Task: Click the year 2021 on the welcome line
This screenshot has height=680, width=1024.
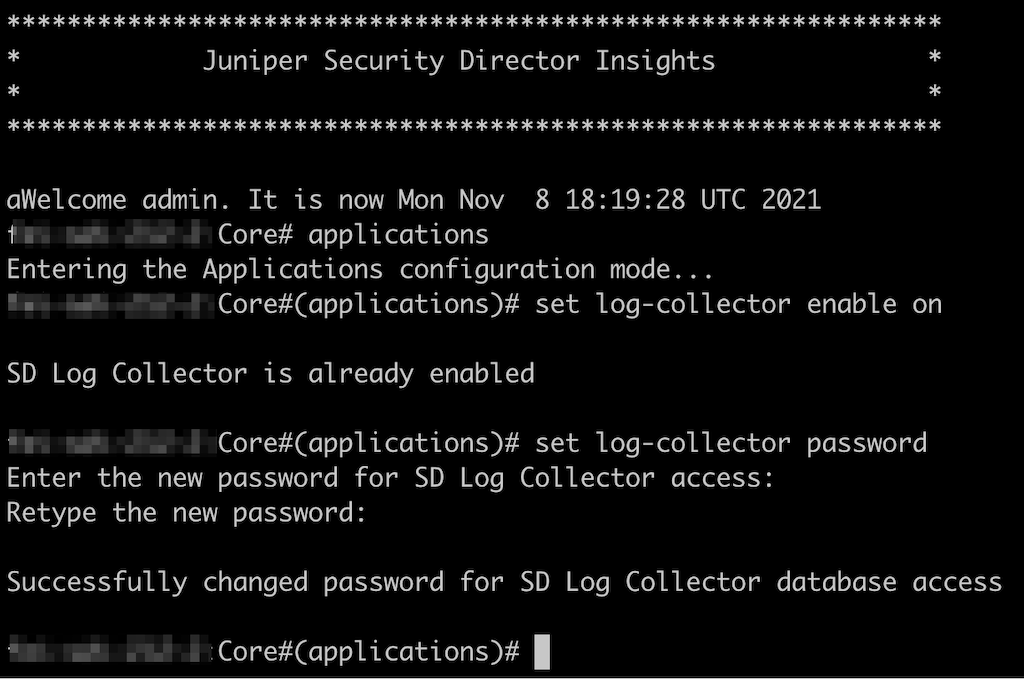Action: click(791, 200)
